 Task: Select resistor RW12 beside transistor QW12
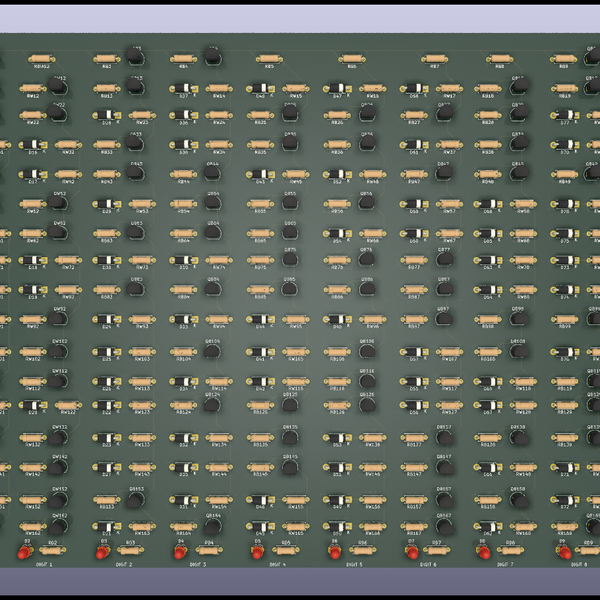pos(33,89)
